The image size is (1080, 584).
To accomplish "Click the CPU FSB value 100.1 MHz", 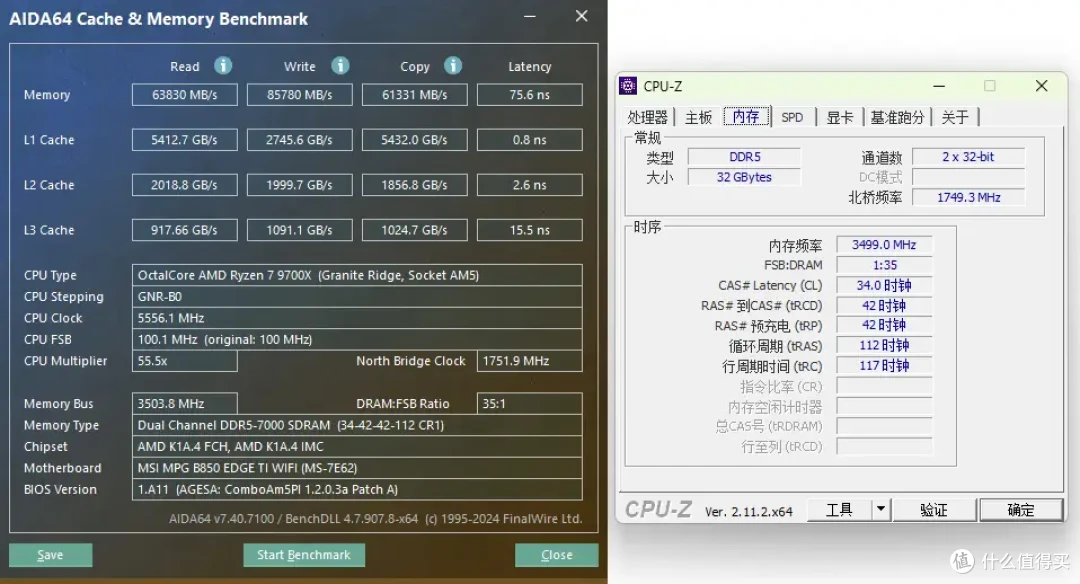I will coord(357,339).
